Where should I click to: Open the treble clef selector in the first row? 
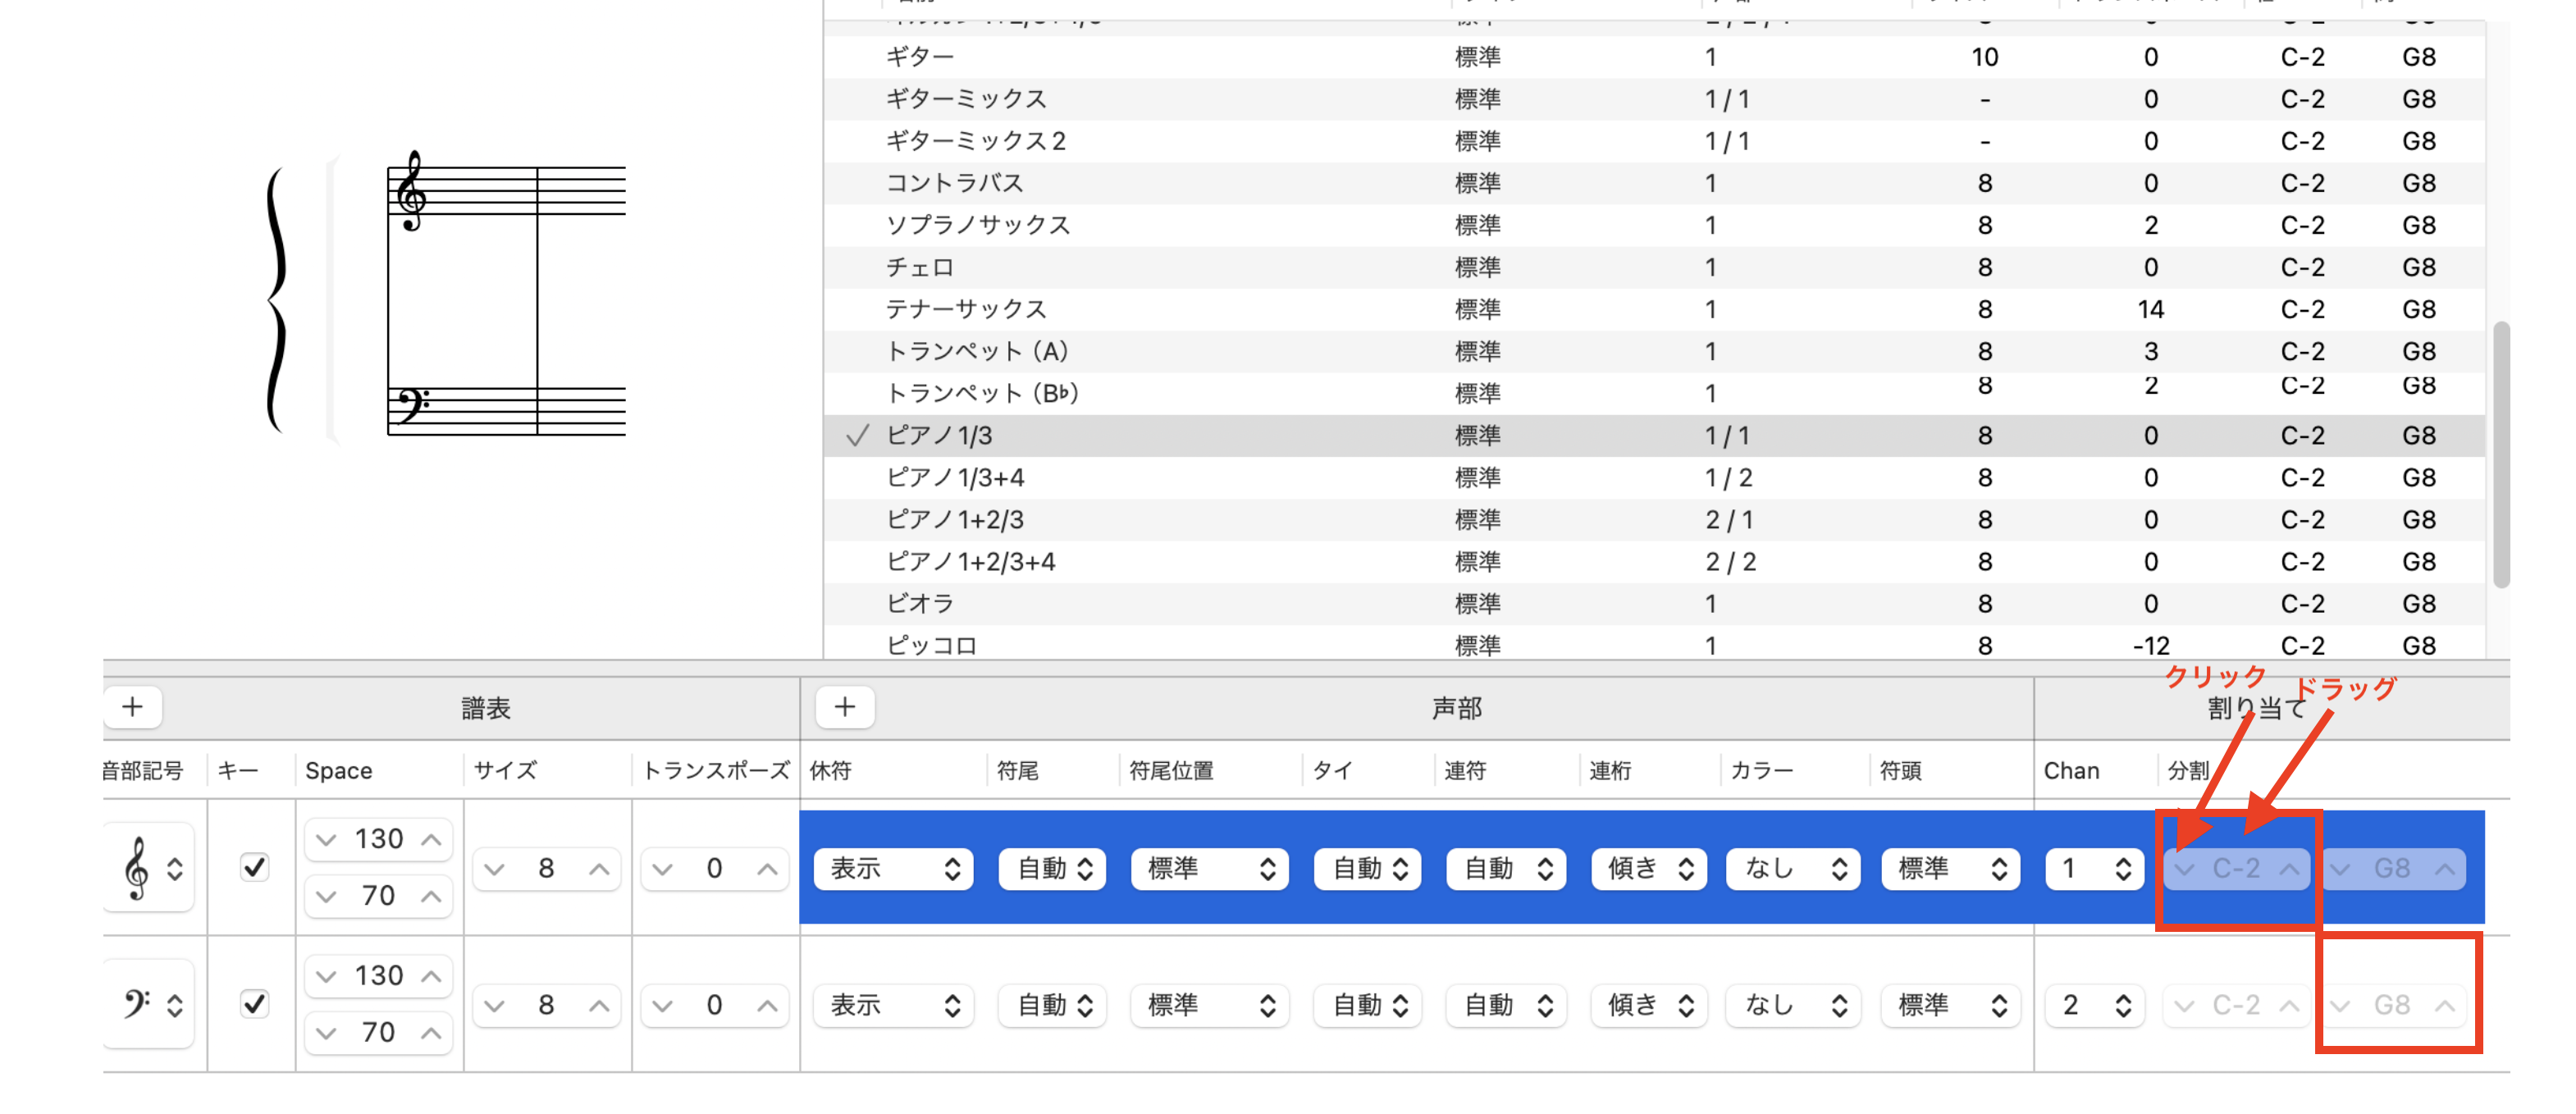(x=149, y=868)
